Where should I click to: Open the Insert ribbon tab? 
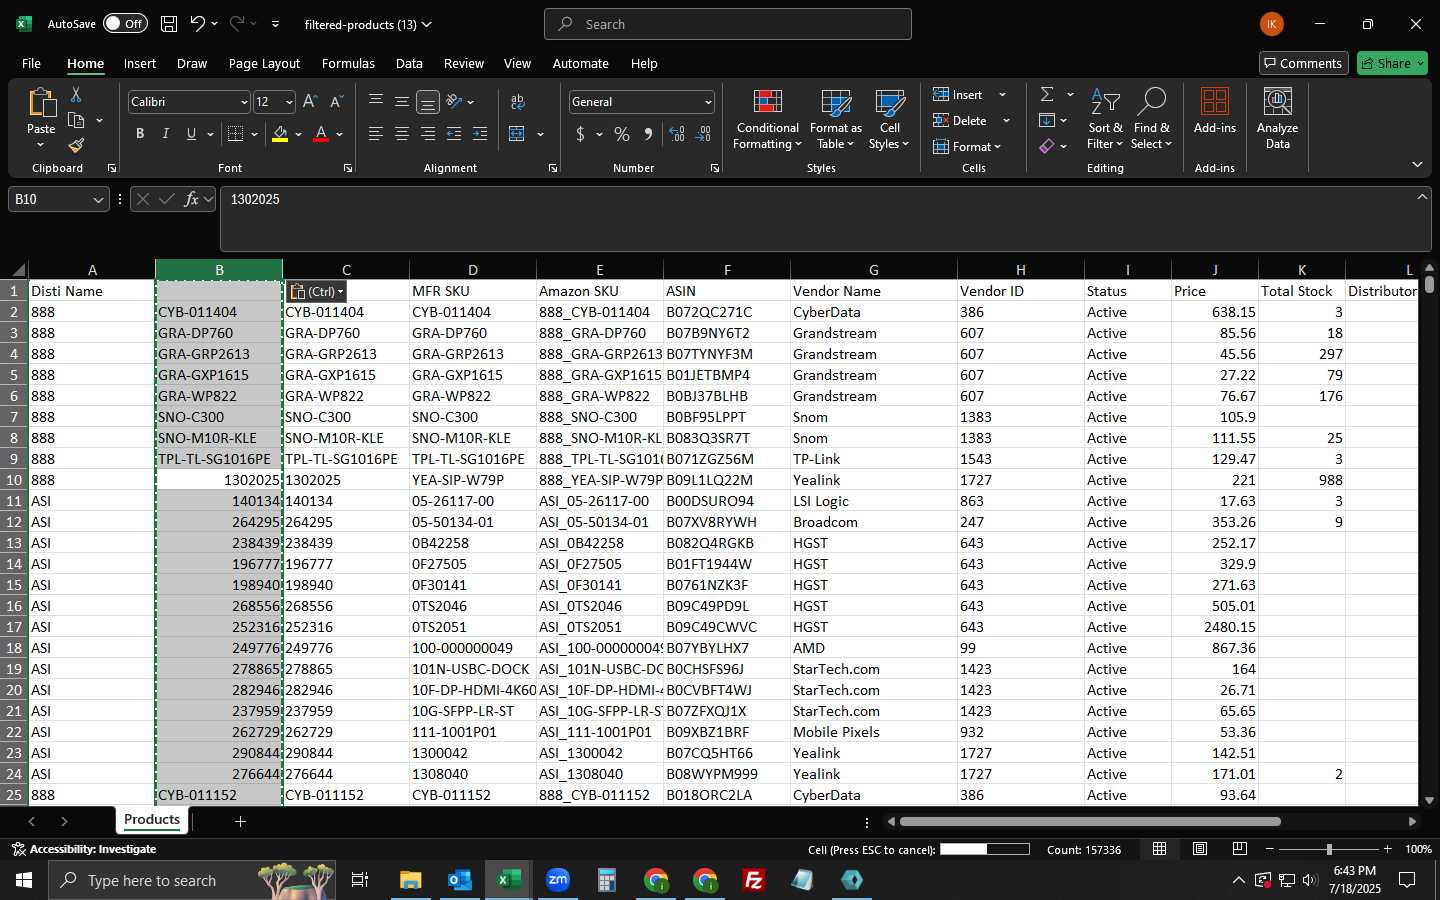[x=140, y=63]
